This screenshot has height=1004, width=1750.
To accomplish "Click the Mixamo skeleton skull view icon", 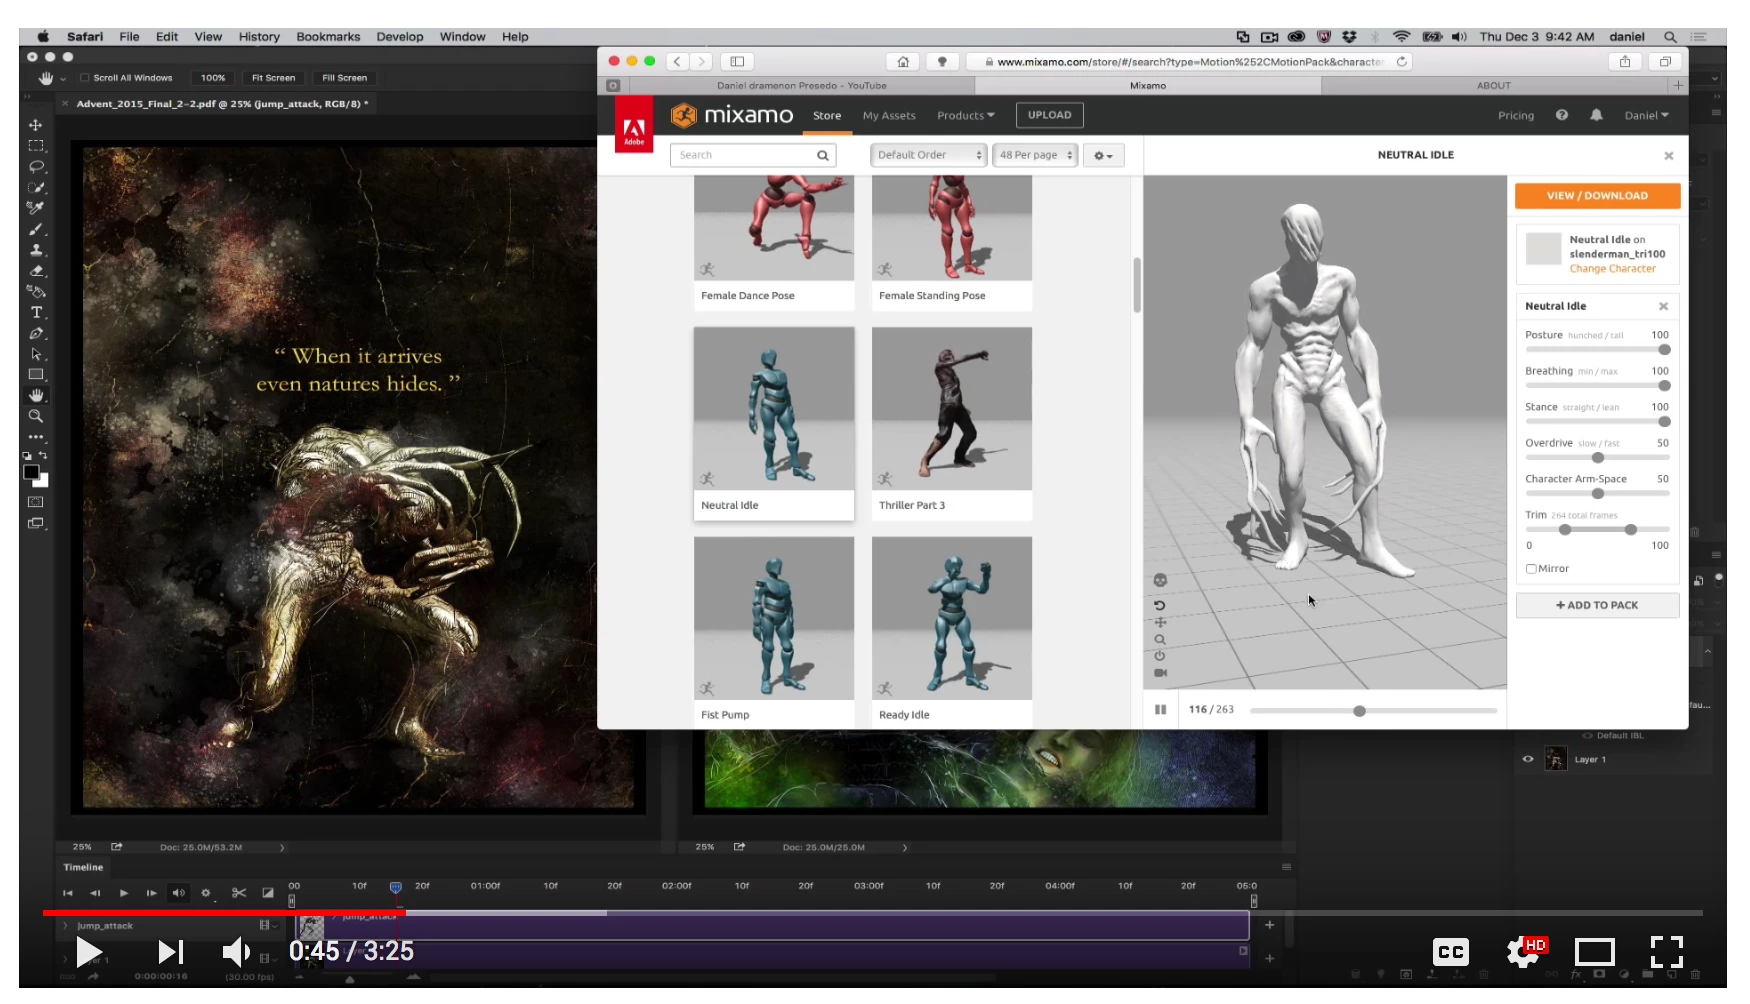I will pos(1160,580).
